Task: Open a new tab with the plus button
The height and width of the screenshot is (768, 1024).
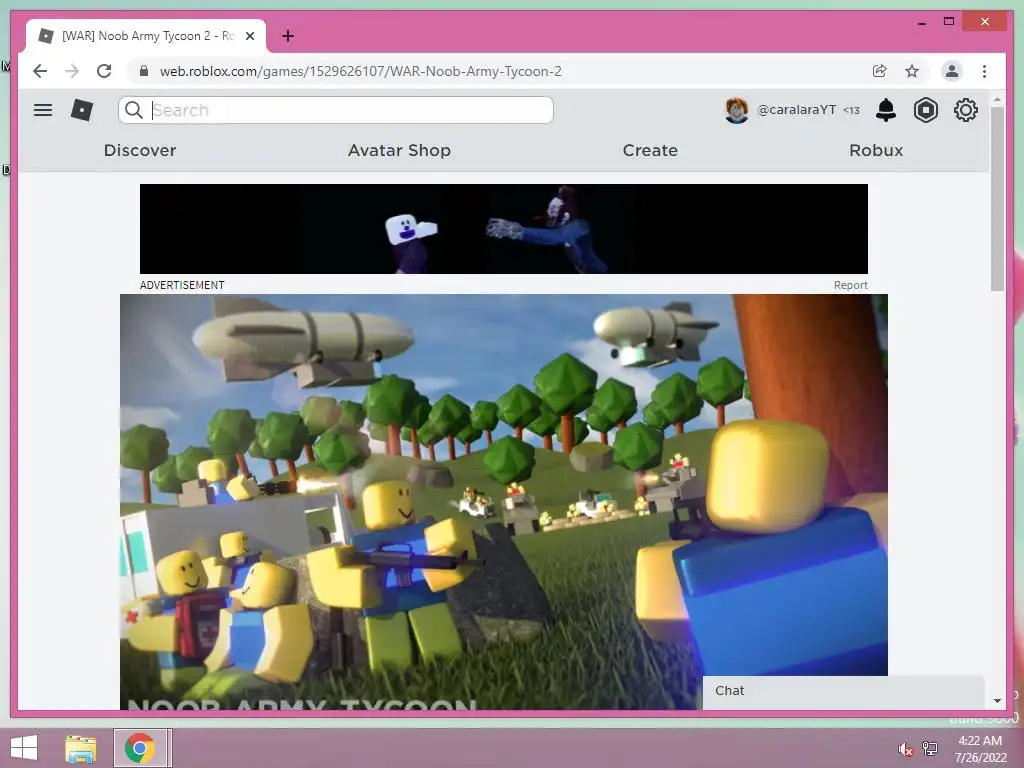Action: 288,36
